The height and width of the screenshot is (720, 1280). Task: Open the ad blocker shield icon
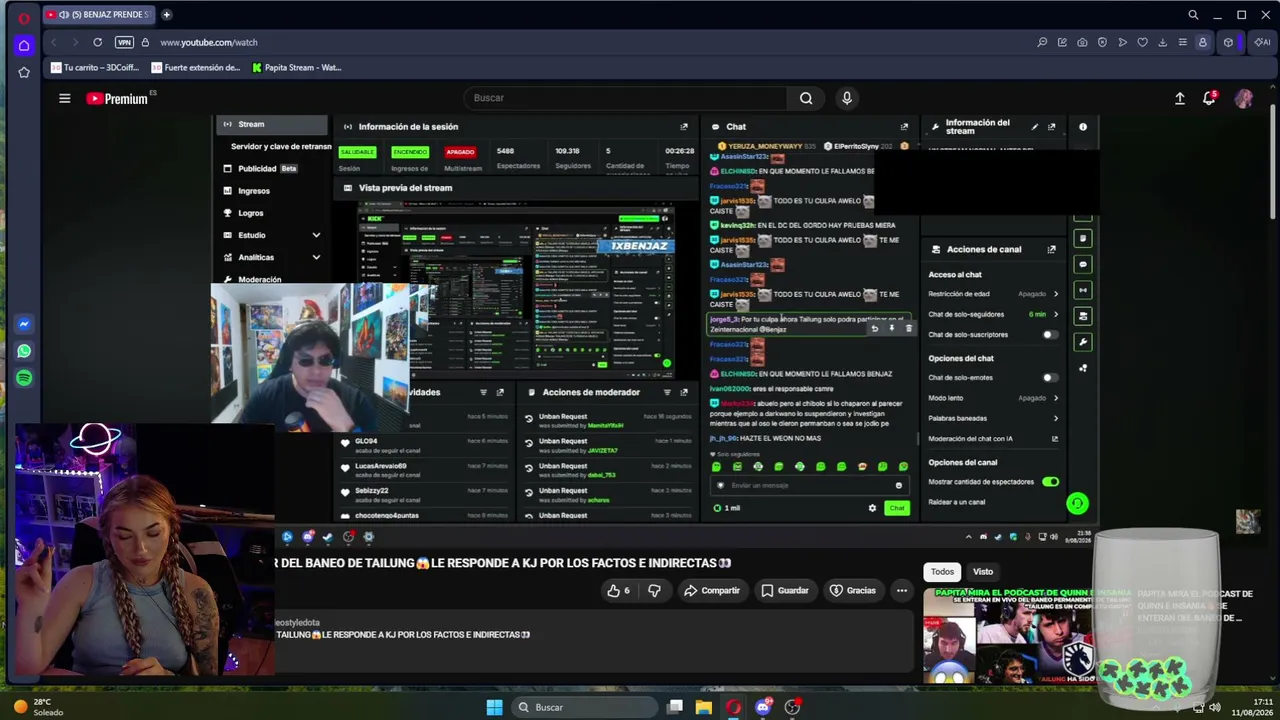pos(1102,42)
